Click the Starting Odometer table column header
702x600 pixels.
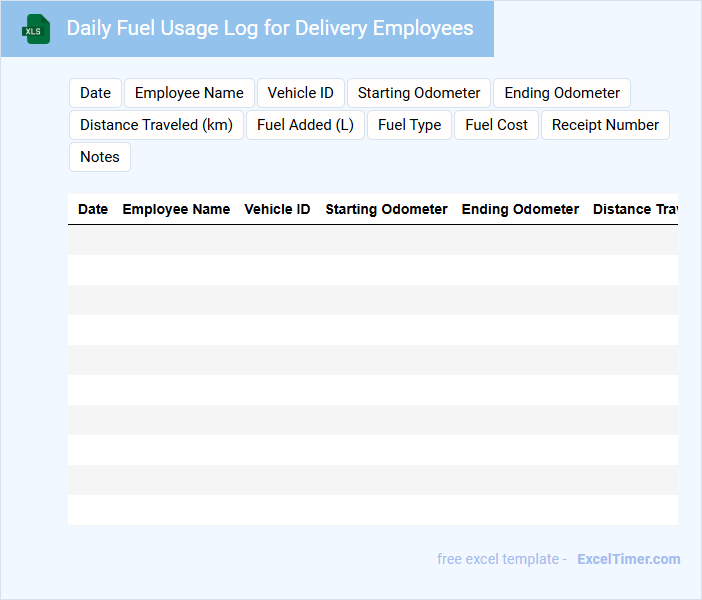[x=386, y=209]
